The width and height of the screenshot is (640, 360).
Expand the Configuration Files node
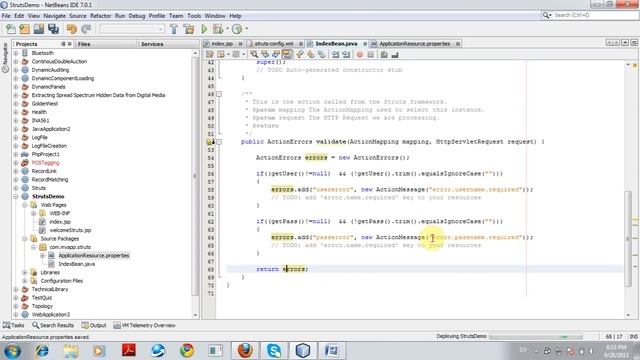[x=25, y=281]
